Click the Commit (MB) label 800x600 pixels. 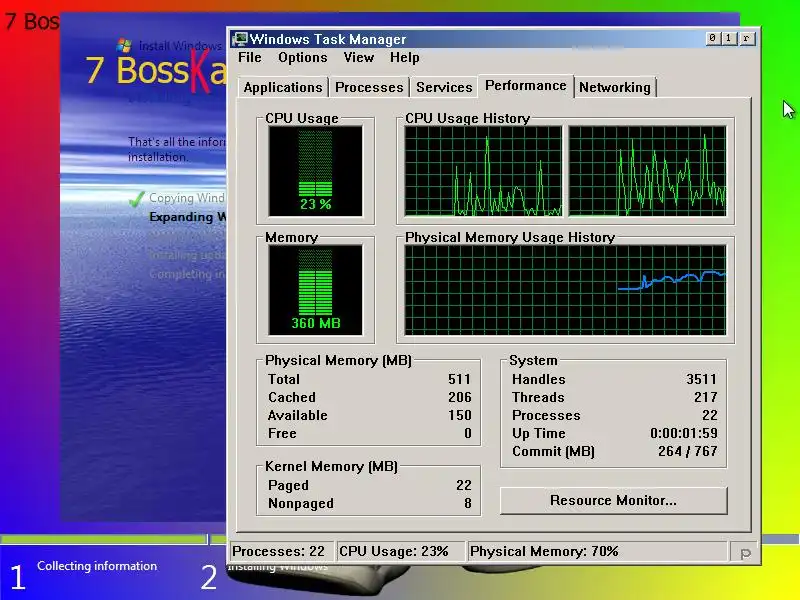tap(554, 452)
